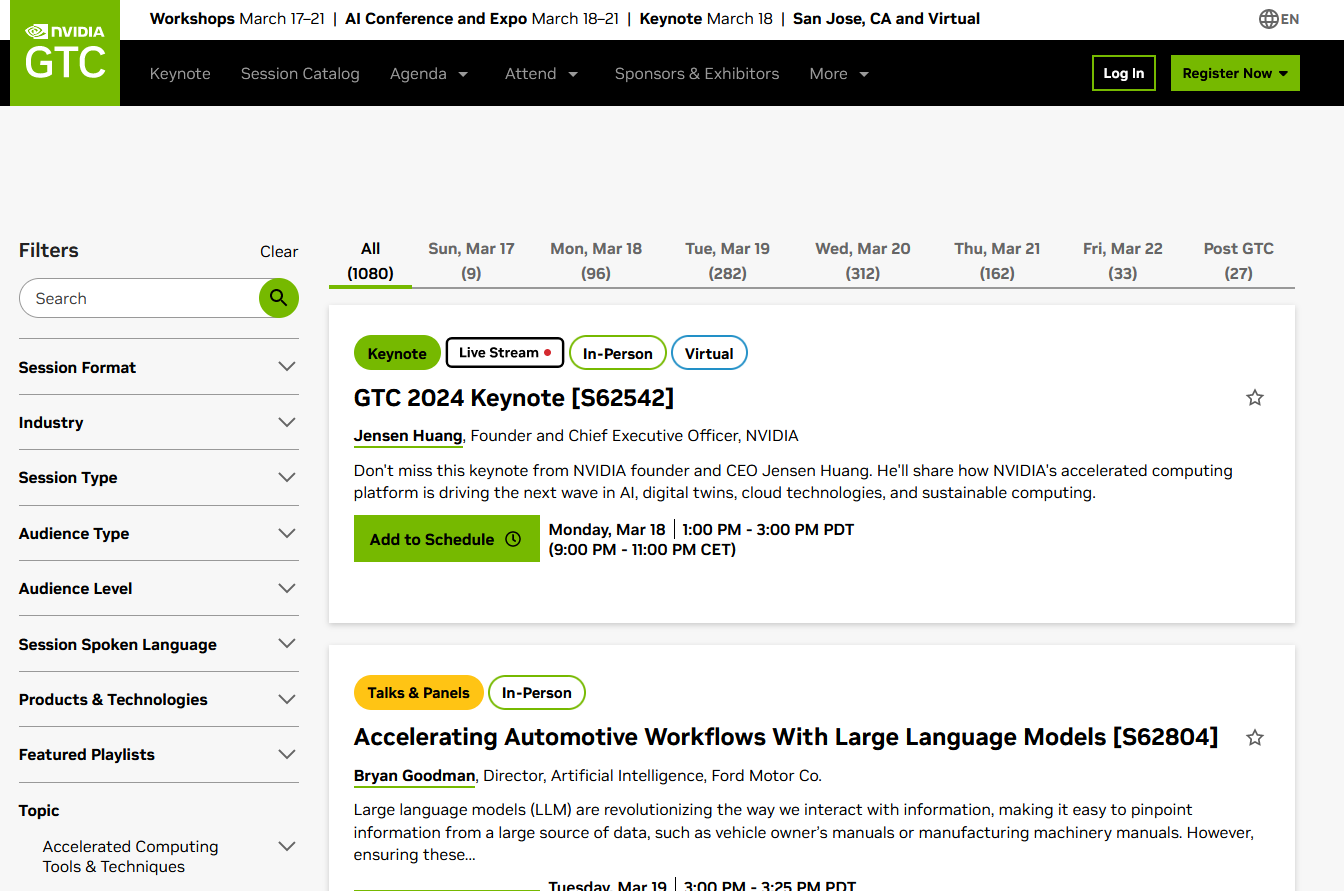
Task: Expand the Session Type filter
Action: tap(158, 477)
